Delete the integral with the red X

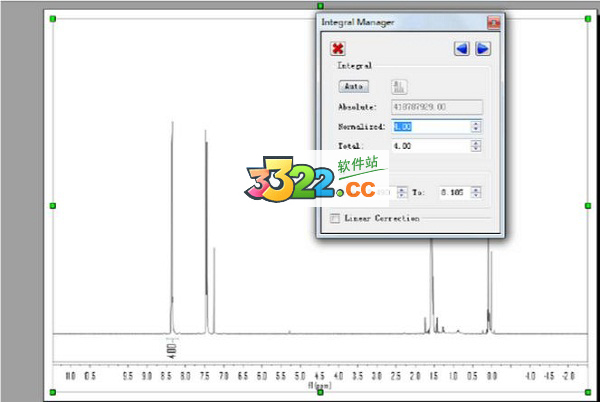click(x=338, y=49)
